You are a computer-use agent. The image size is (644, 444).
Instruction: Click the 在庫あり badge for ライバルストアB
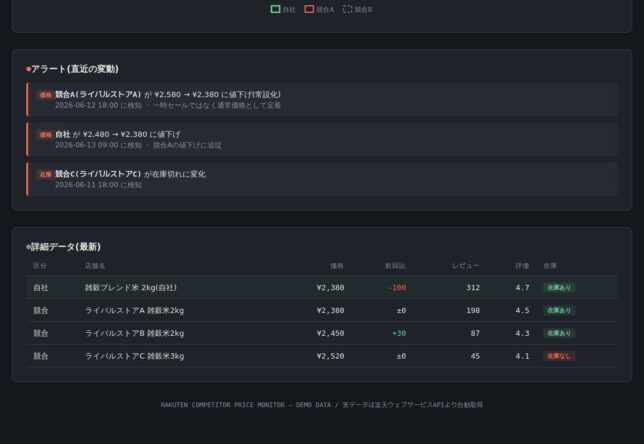click(559, 333)
